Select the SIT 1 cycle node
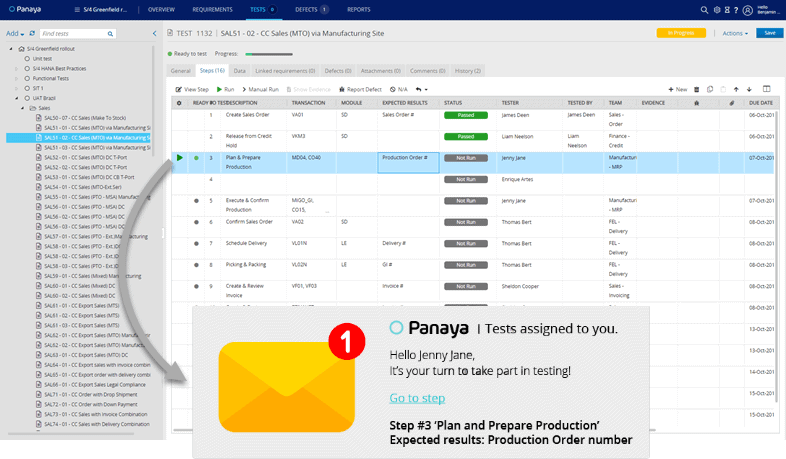 click(27, 88)
